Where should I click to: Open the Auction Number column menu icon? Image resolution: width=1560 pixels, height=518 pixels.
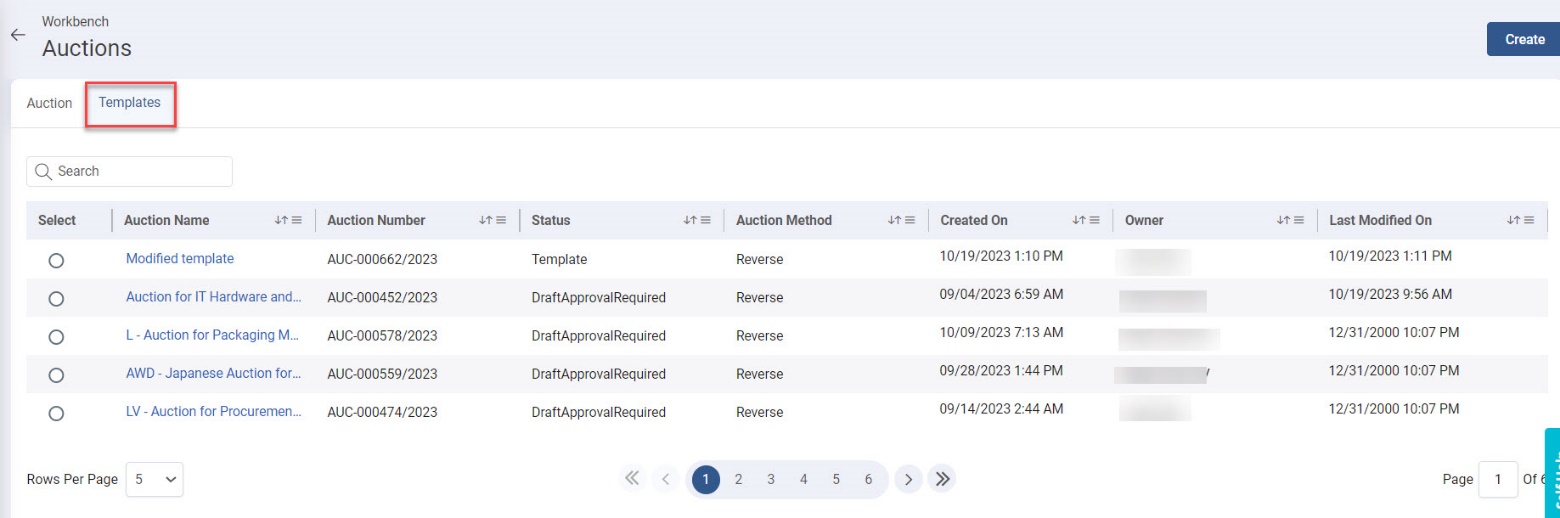pos(501,220)
